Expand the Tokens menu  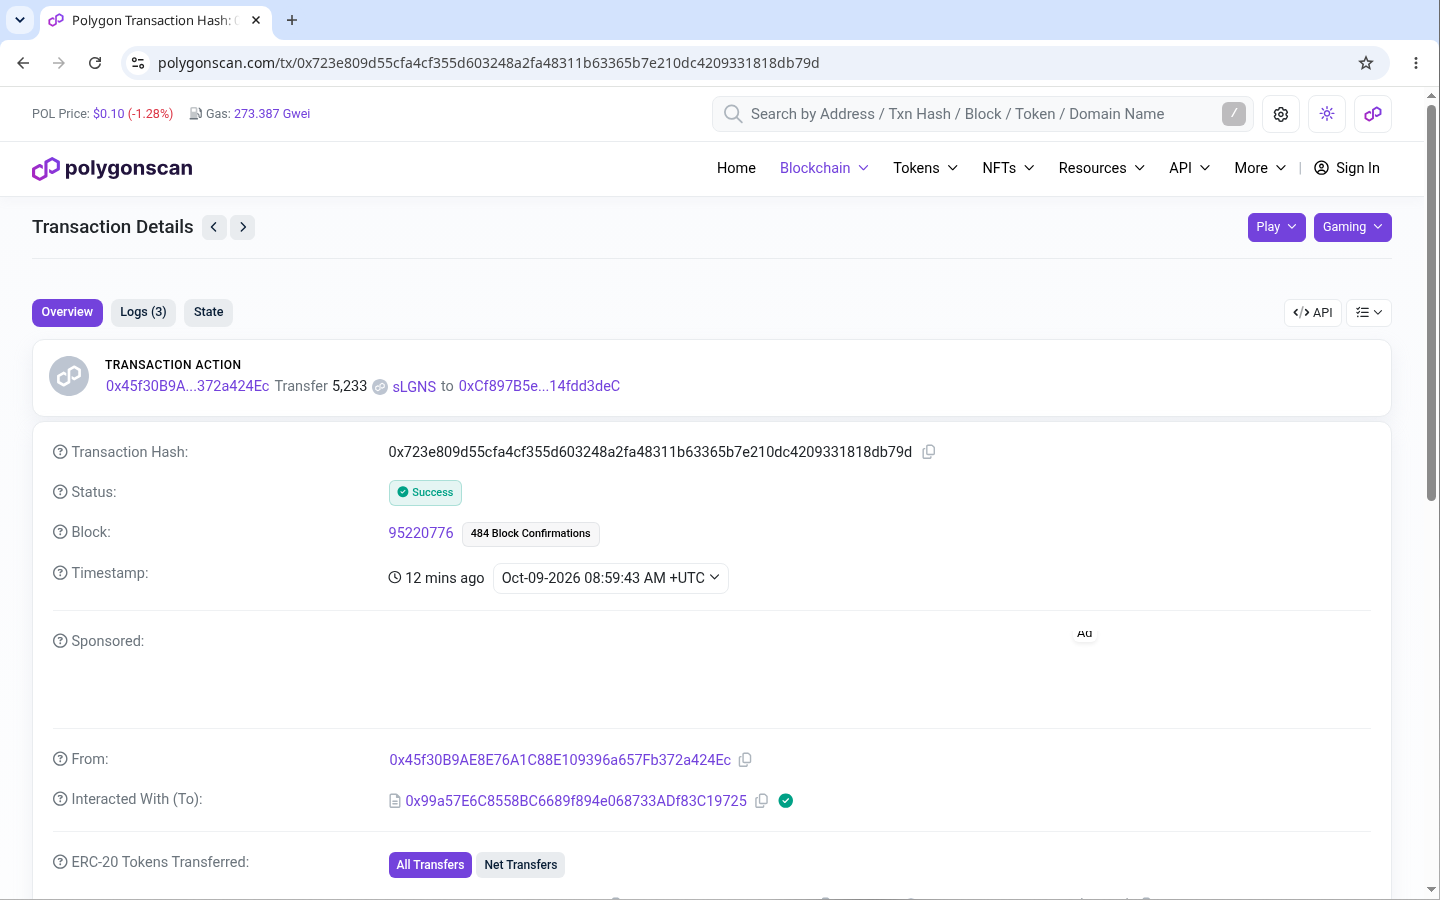point(925,168)
